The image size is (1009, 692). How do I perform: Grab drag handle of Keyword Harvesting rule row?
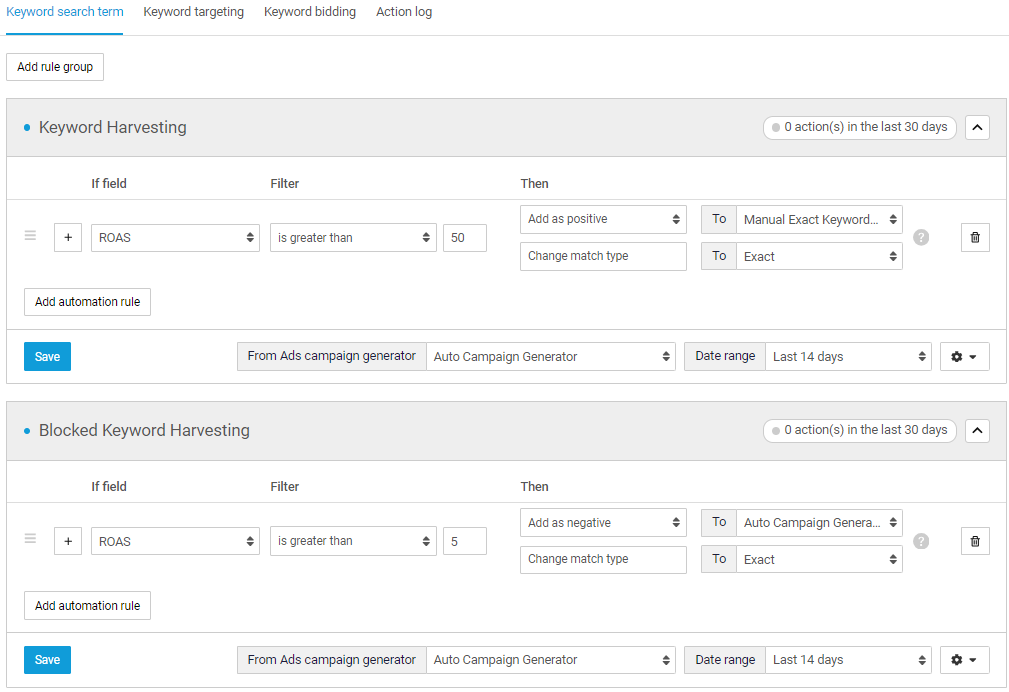[x=30, y=237]
